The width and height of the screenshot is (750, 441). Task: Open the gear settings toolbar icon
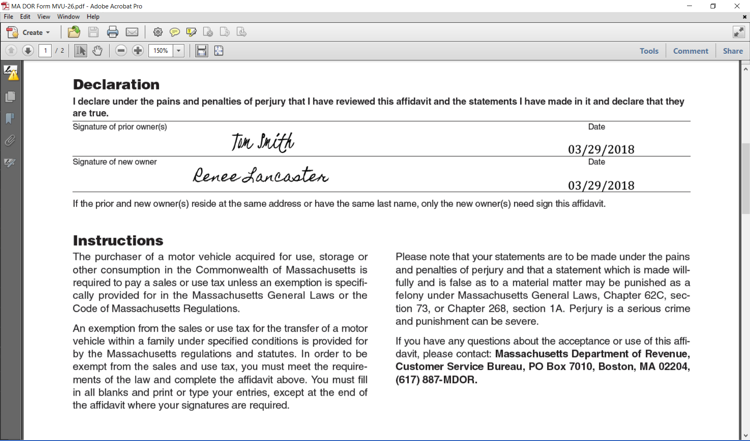pyautogui.click(x=158, y=32)
